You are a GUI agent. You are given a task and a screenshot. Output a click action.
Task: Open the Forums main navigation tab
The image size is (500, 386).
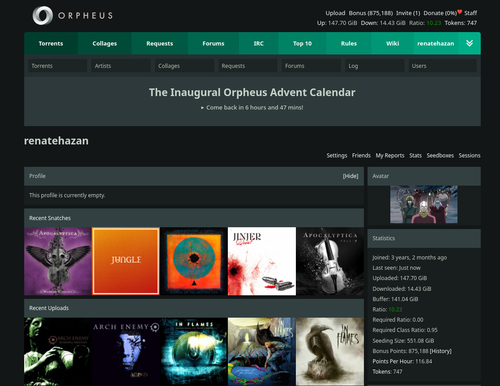tap(213, 43)
